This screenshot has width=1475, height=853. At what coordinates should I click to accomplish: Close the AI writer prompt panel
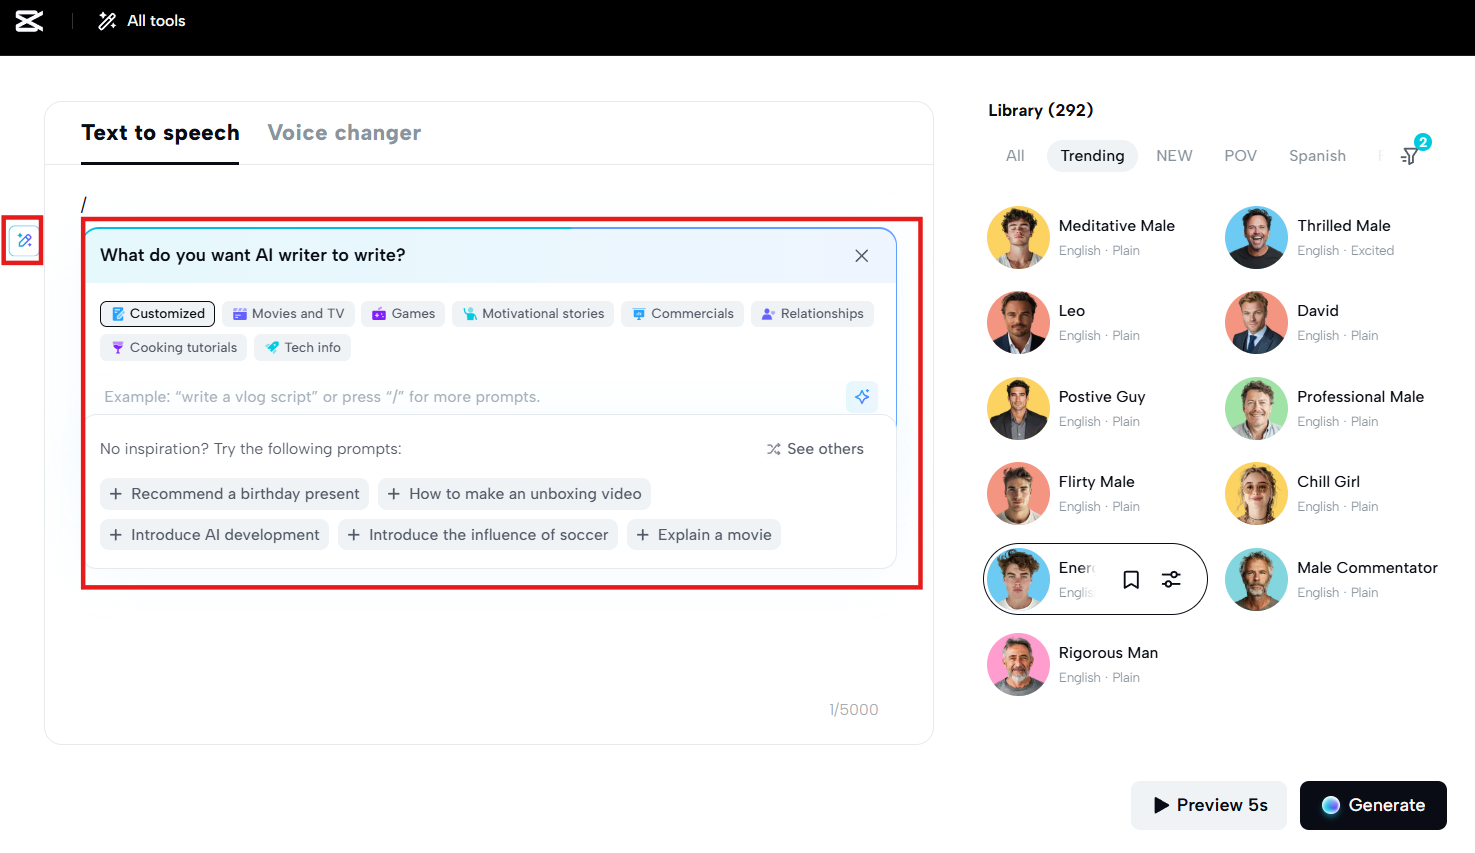(x=862, y=256)
